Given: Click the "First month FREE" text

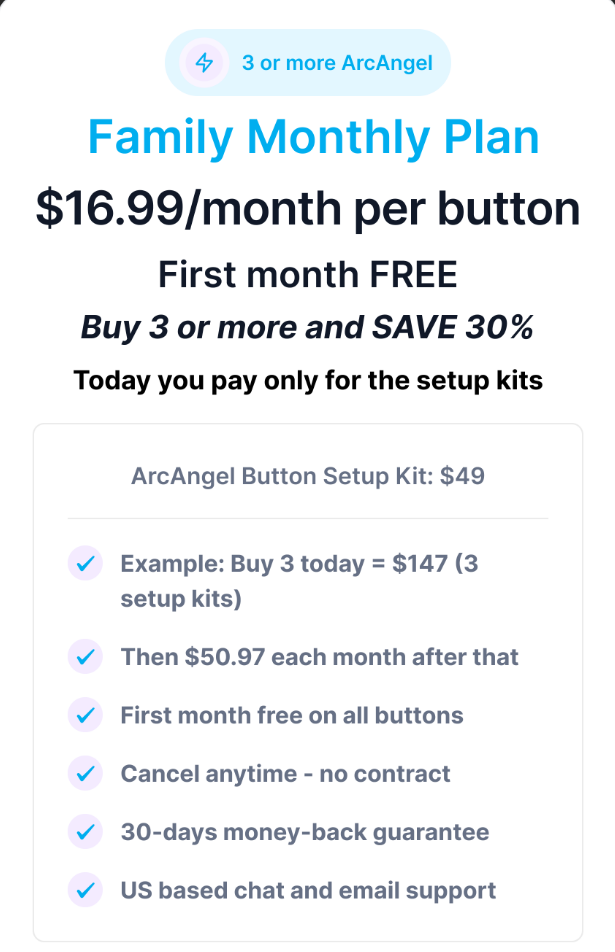Looking at the screenshot, I should [308, 273].
